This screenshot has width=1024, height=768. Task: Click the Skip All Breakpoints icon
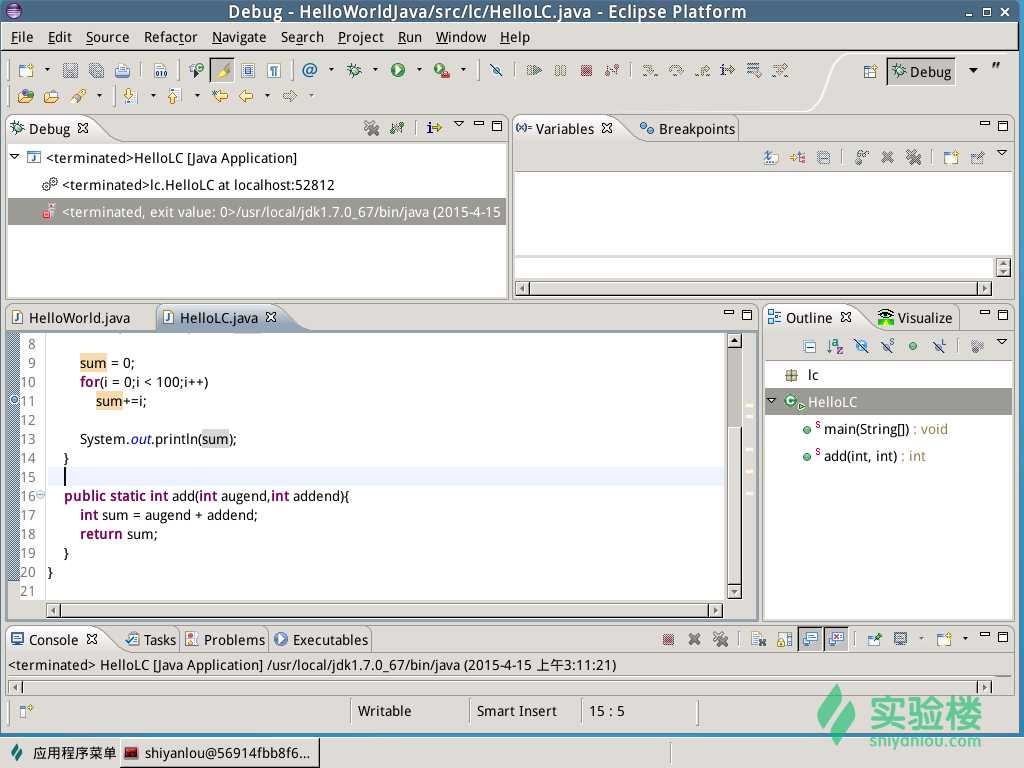pos(496,70)
